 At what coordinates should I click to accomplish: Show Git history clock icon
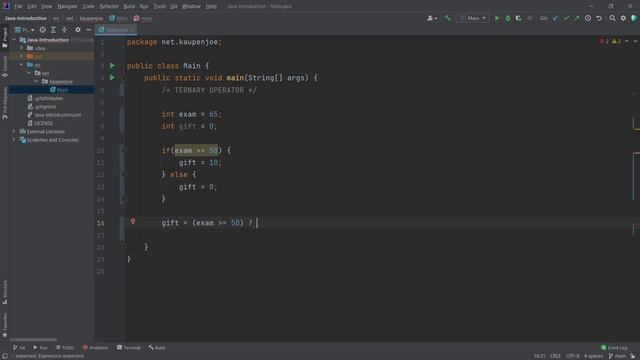(588, 18)
